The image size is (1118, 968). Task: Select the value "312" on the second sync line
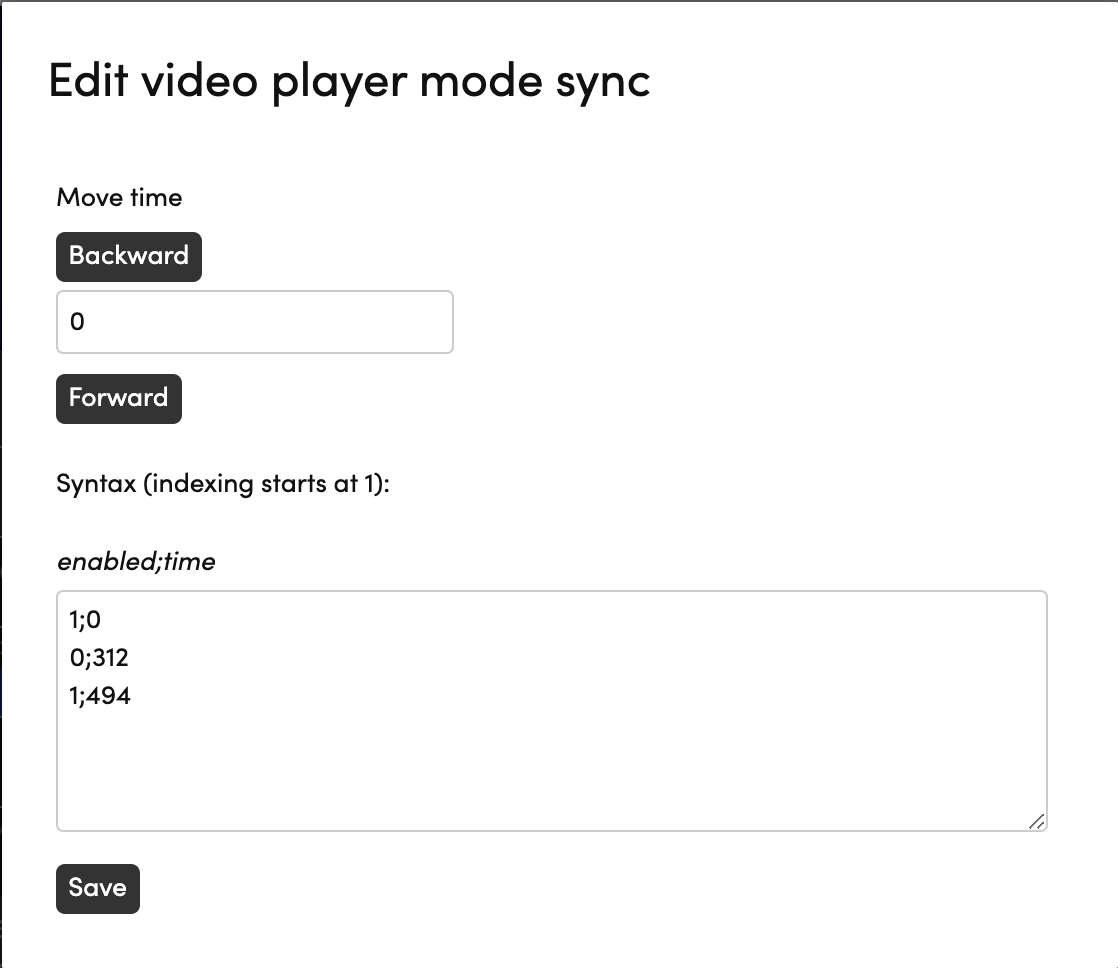coord(105,657)
